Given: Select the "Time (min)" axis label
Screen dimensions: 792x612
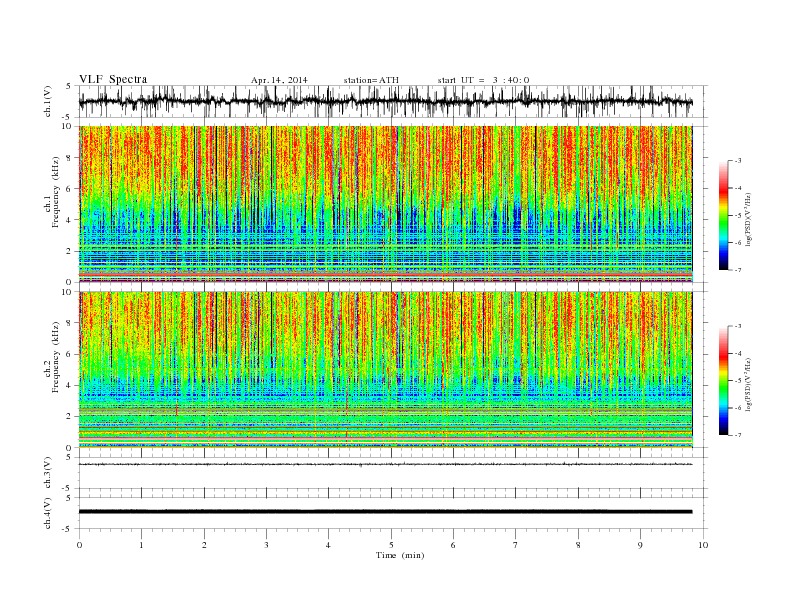Looking at the screenshot, I should click(400, 555).
